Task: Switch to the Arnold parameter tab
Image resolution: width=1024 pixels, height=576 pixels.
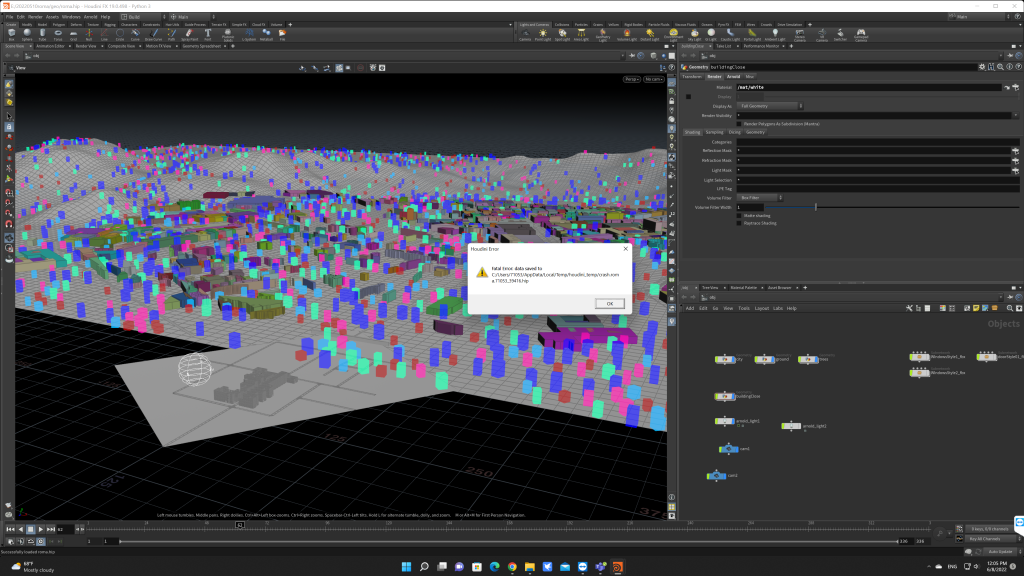Action: 733,76
